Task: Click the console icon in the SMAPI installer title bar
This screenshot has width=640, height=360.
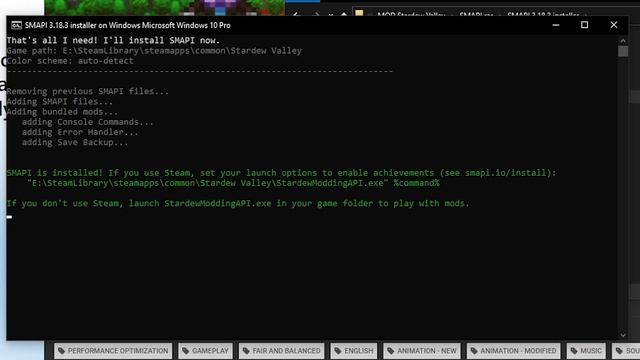Action: (x=16, y=25)
